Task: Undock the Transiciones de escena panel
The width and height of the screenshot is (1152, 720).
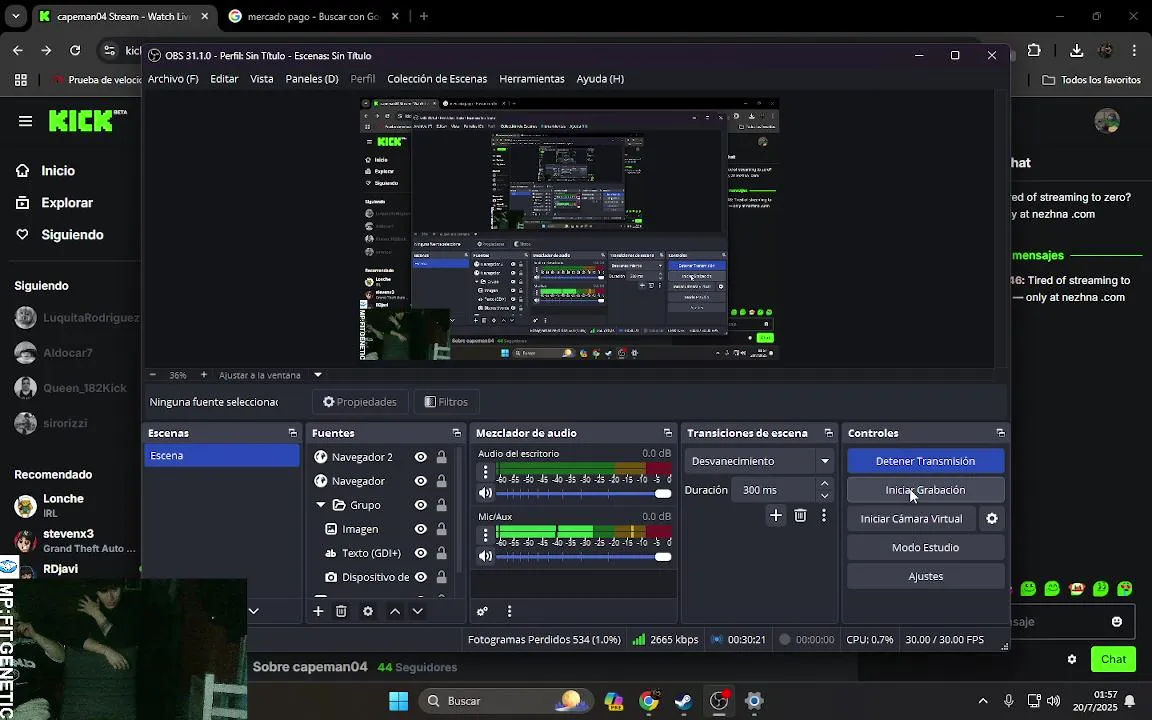Action: tap(828, 433)
